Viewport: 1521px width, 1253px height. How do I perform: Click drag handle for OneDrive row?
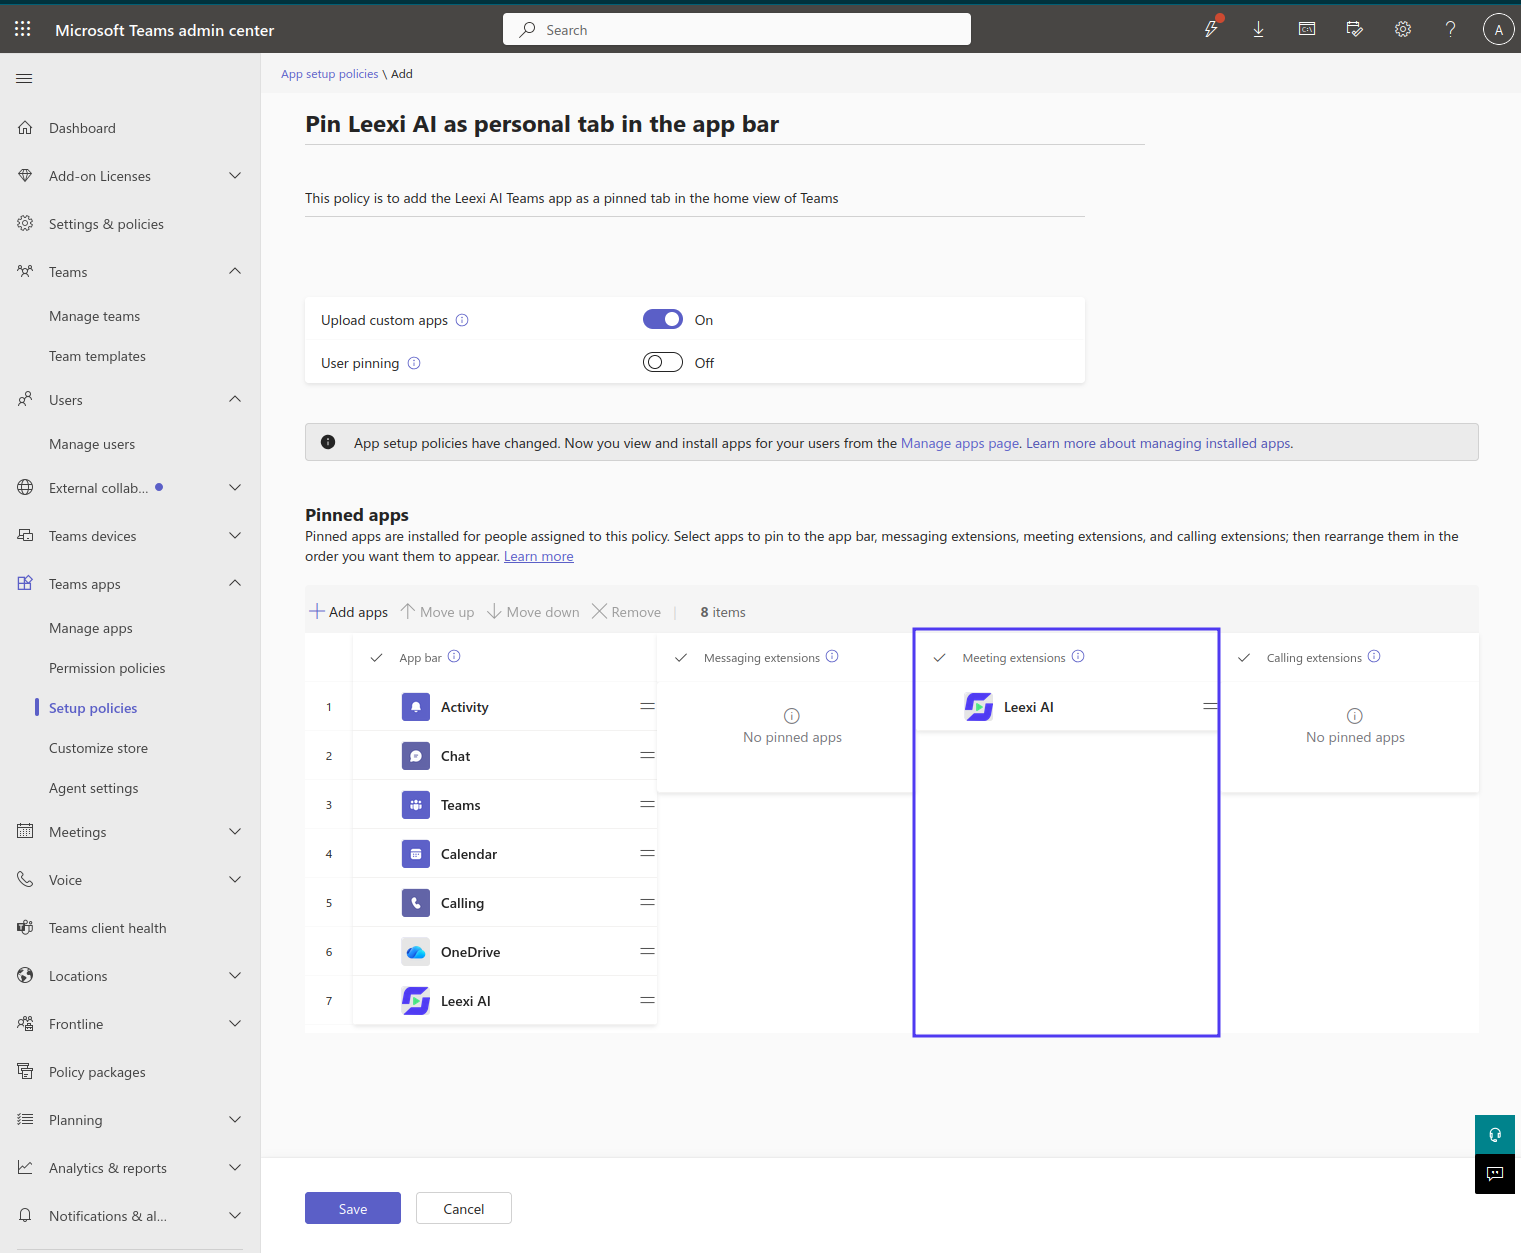[647, 952]
